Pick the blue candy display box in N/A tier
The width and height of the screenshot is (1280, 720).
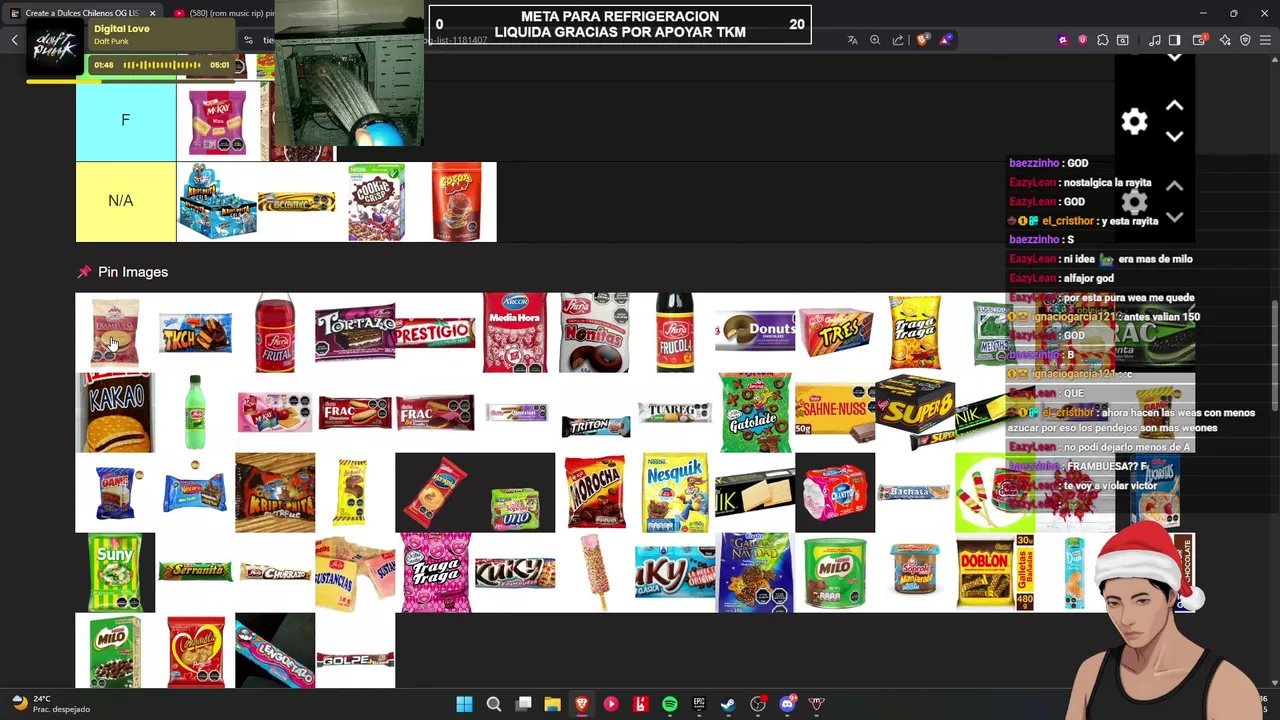click(x=216, y=202)
